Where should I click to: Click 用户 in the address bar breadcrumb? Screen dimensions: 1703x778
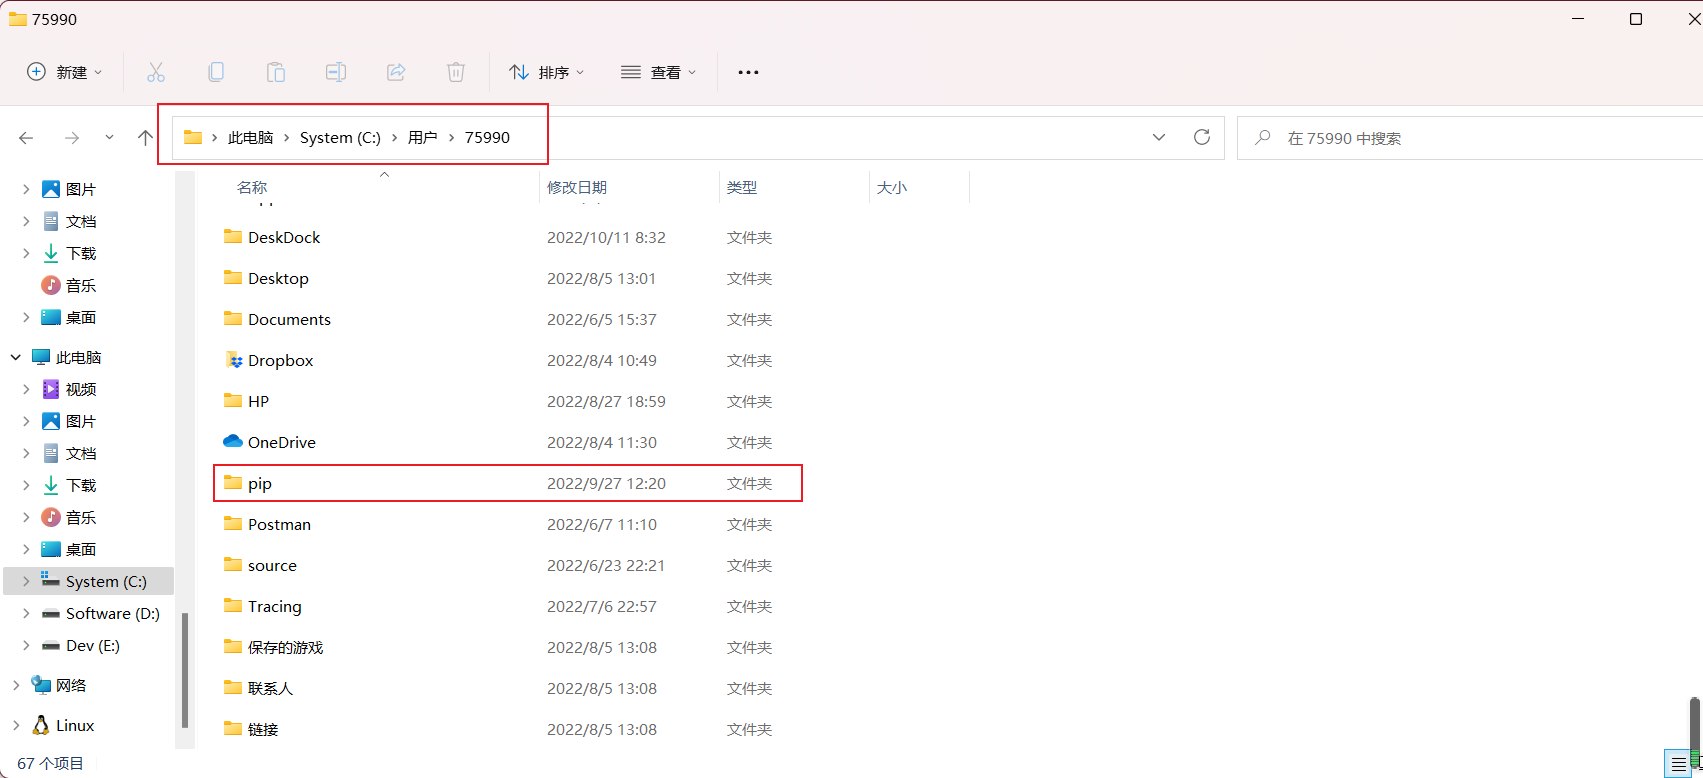point(423,138)
